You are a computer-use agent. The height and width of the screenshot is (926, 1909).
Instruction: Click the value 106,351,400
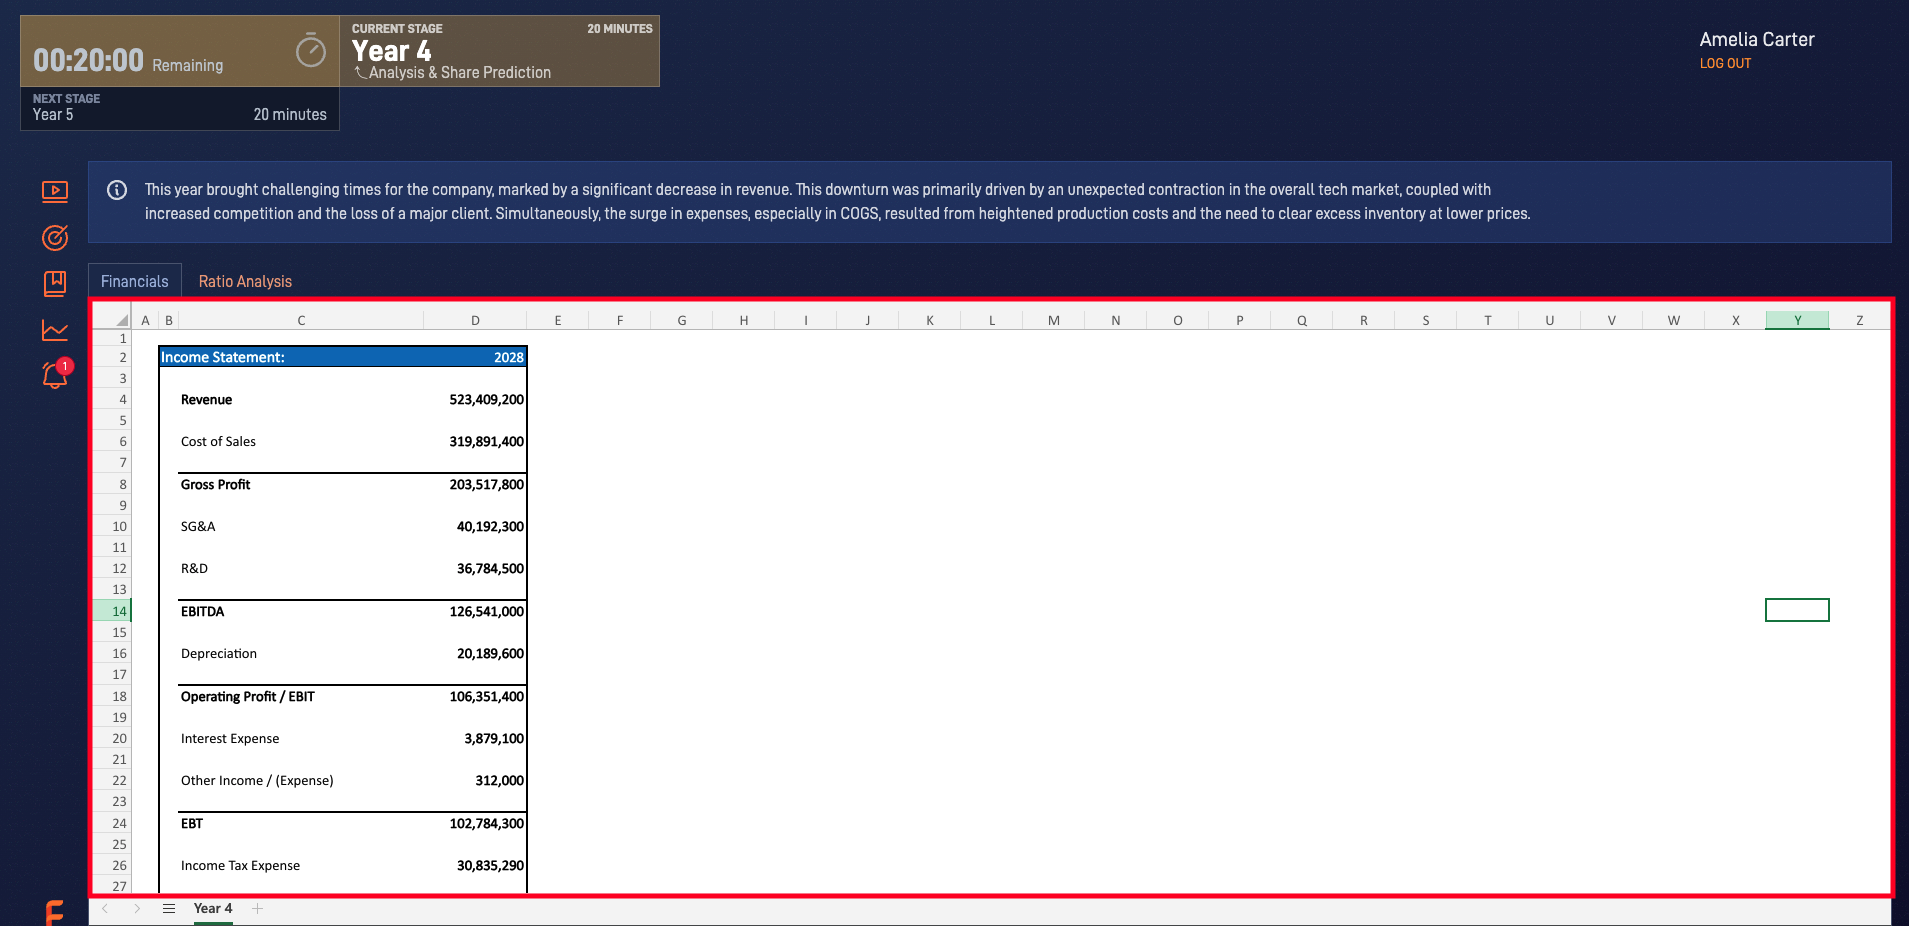point(486,697)
